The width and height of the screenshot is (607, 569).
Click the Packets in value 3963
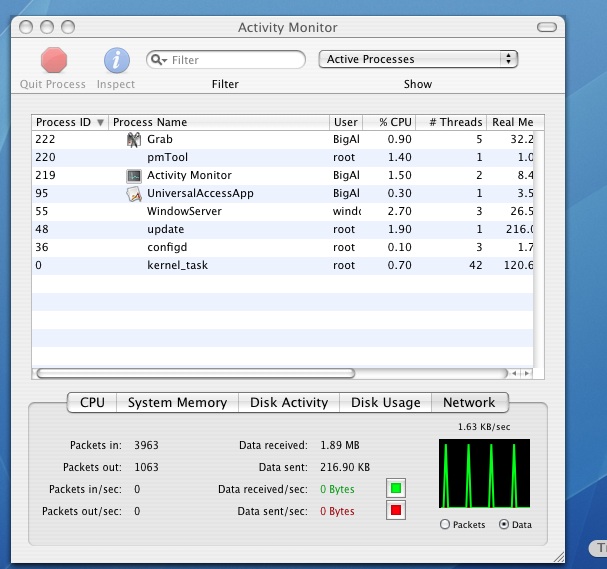tap(146, 445)
